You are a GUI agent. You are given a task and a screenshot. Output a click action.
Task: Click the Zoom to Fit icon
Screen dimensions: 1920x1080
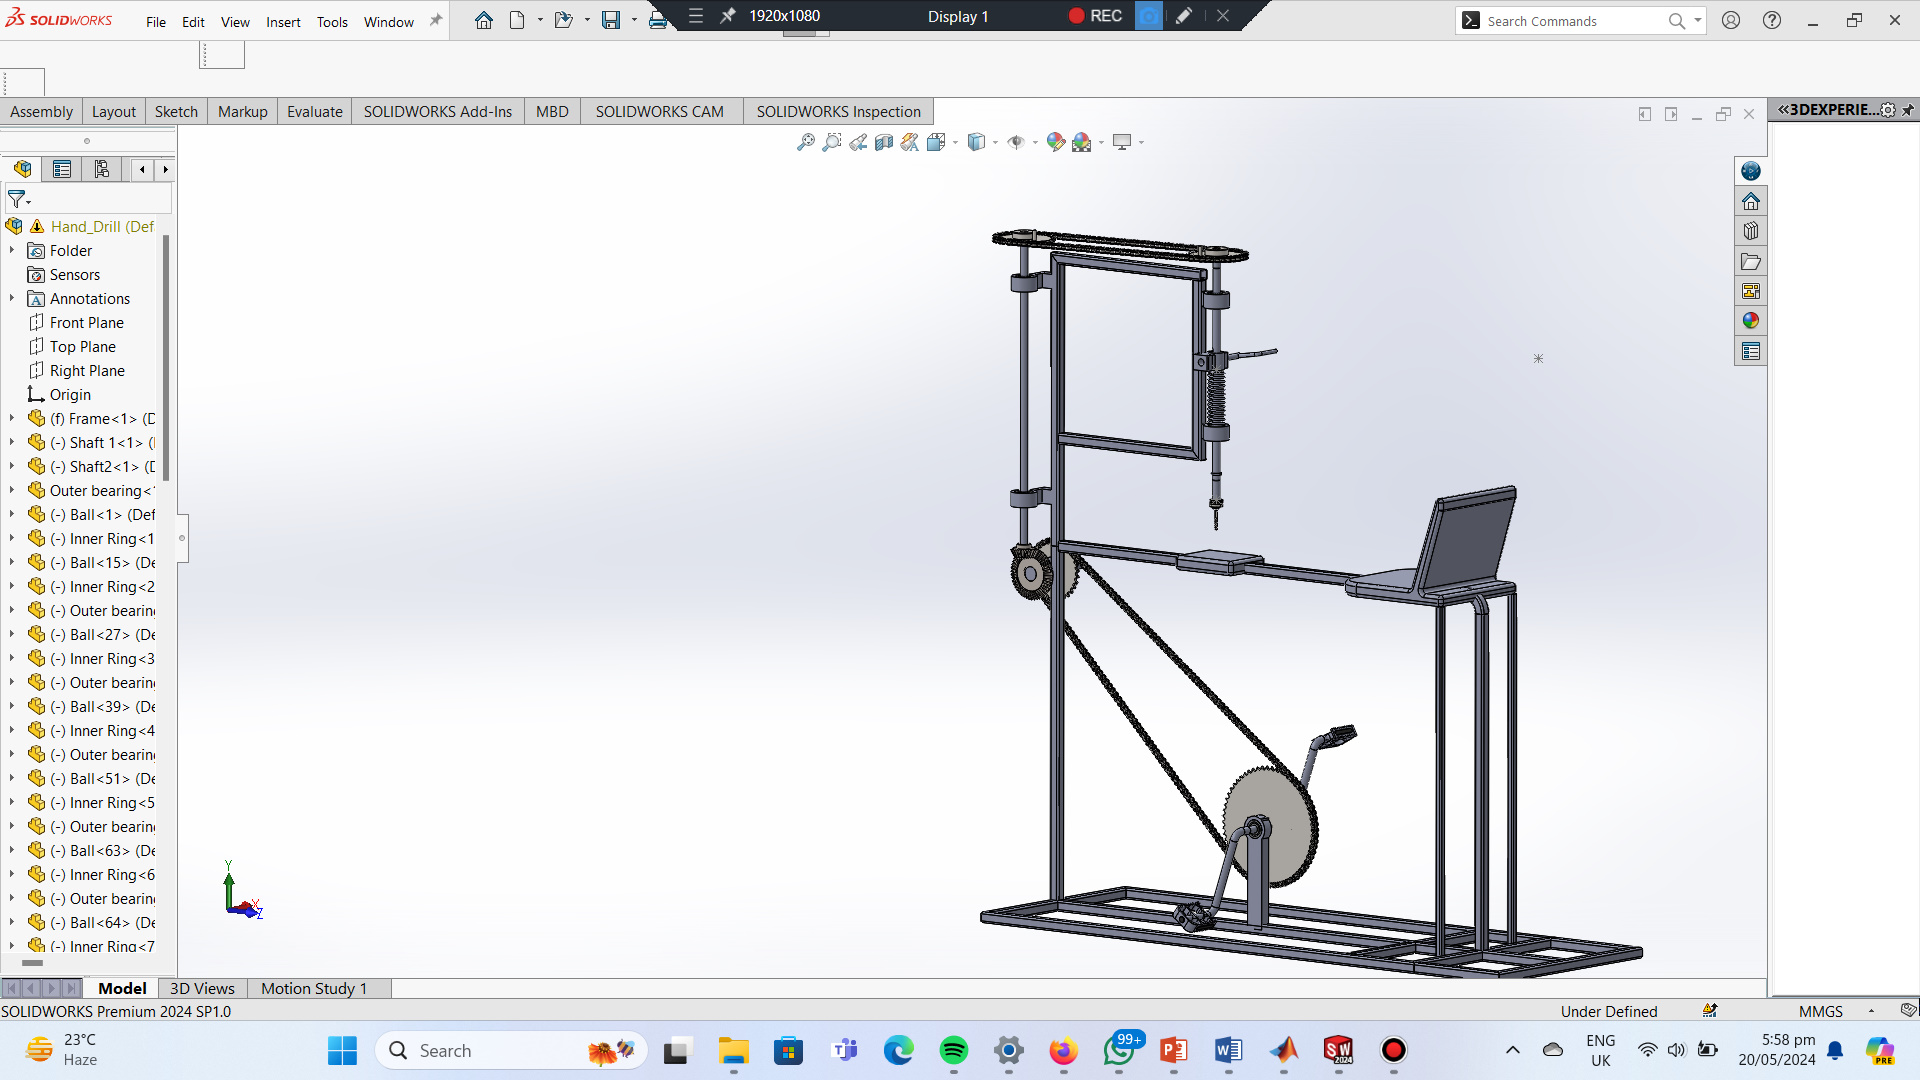click(805, 142)
